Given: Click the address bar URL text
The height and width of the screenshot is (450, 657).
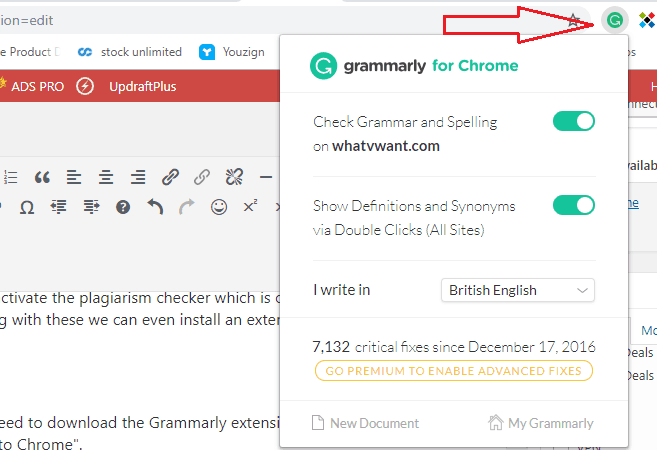Looking at the screenshot, I should 26,20.
